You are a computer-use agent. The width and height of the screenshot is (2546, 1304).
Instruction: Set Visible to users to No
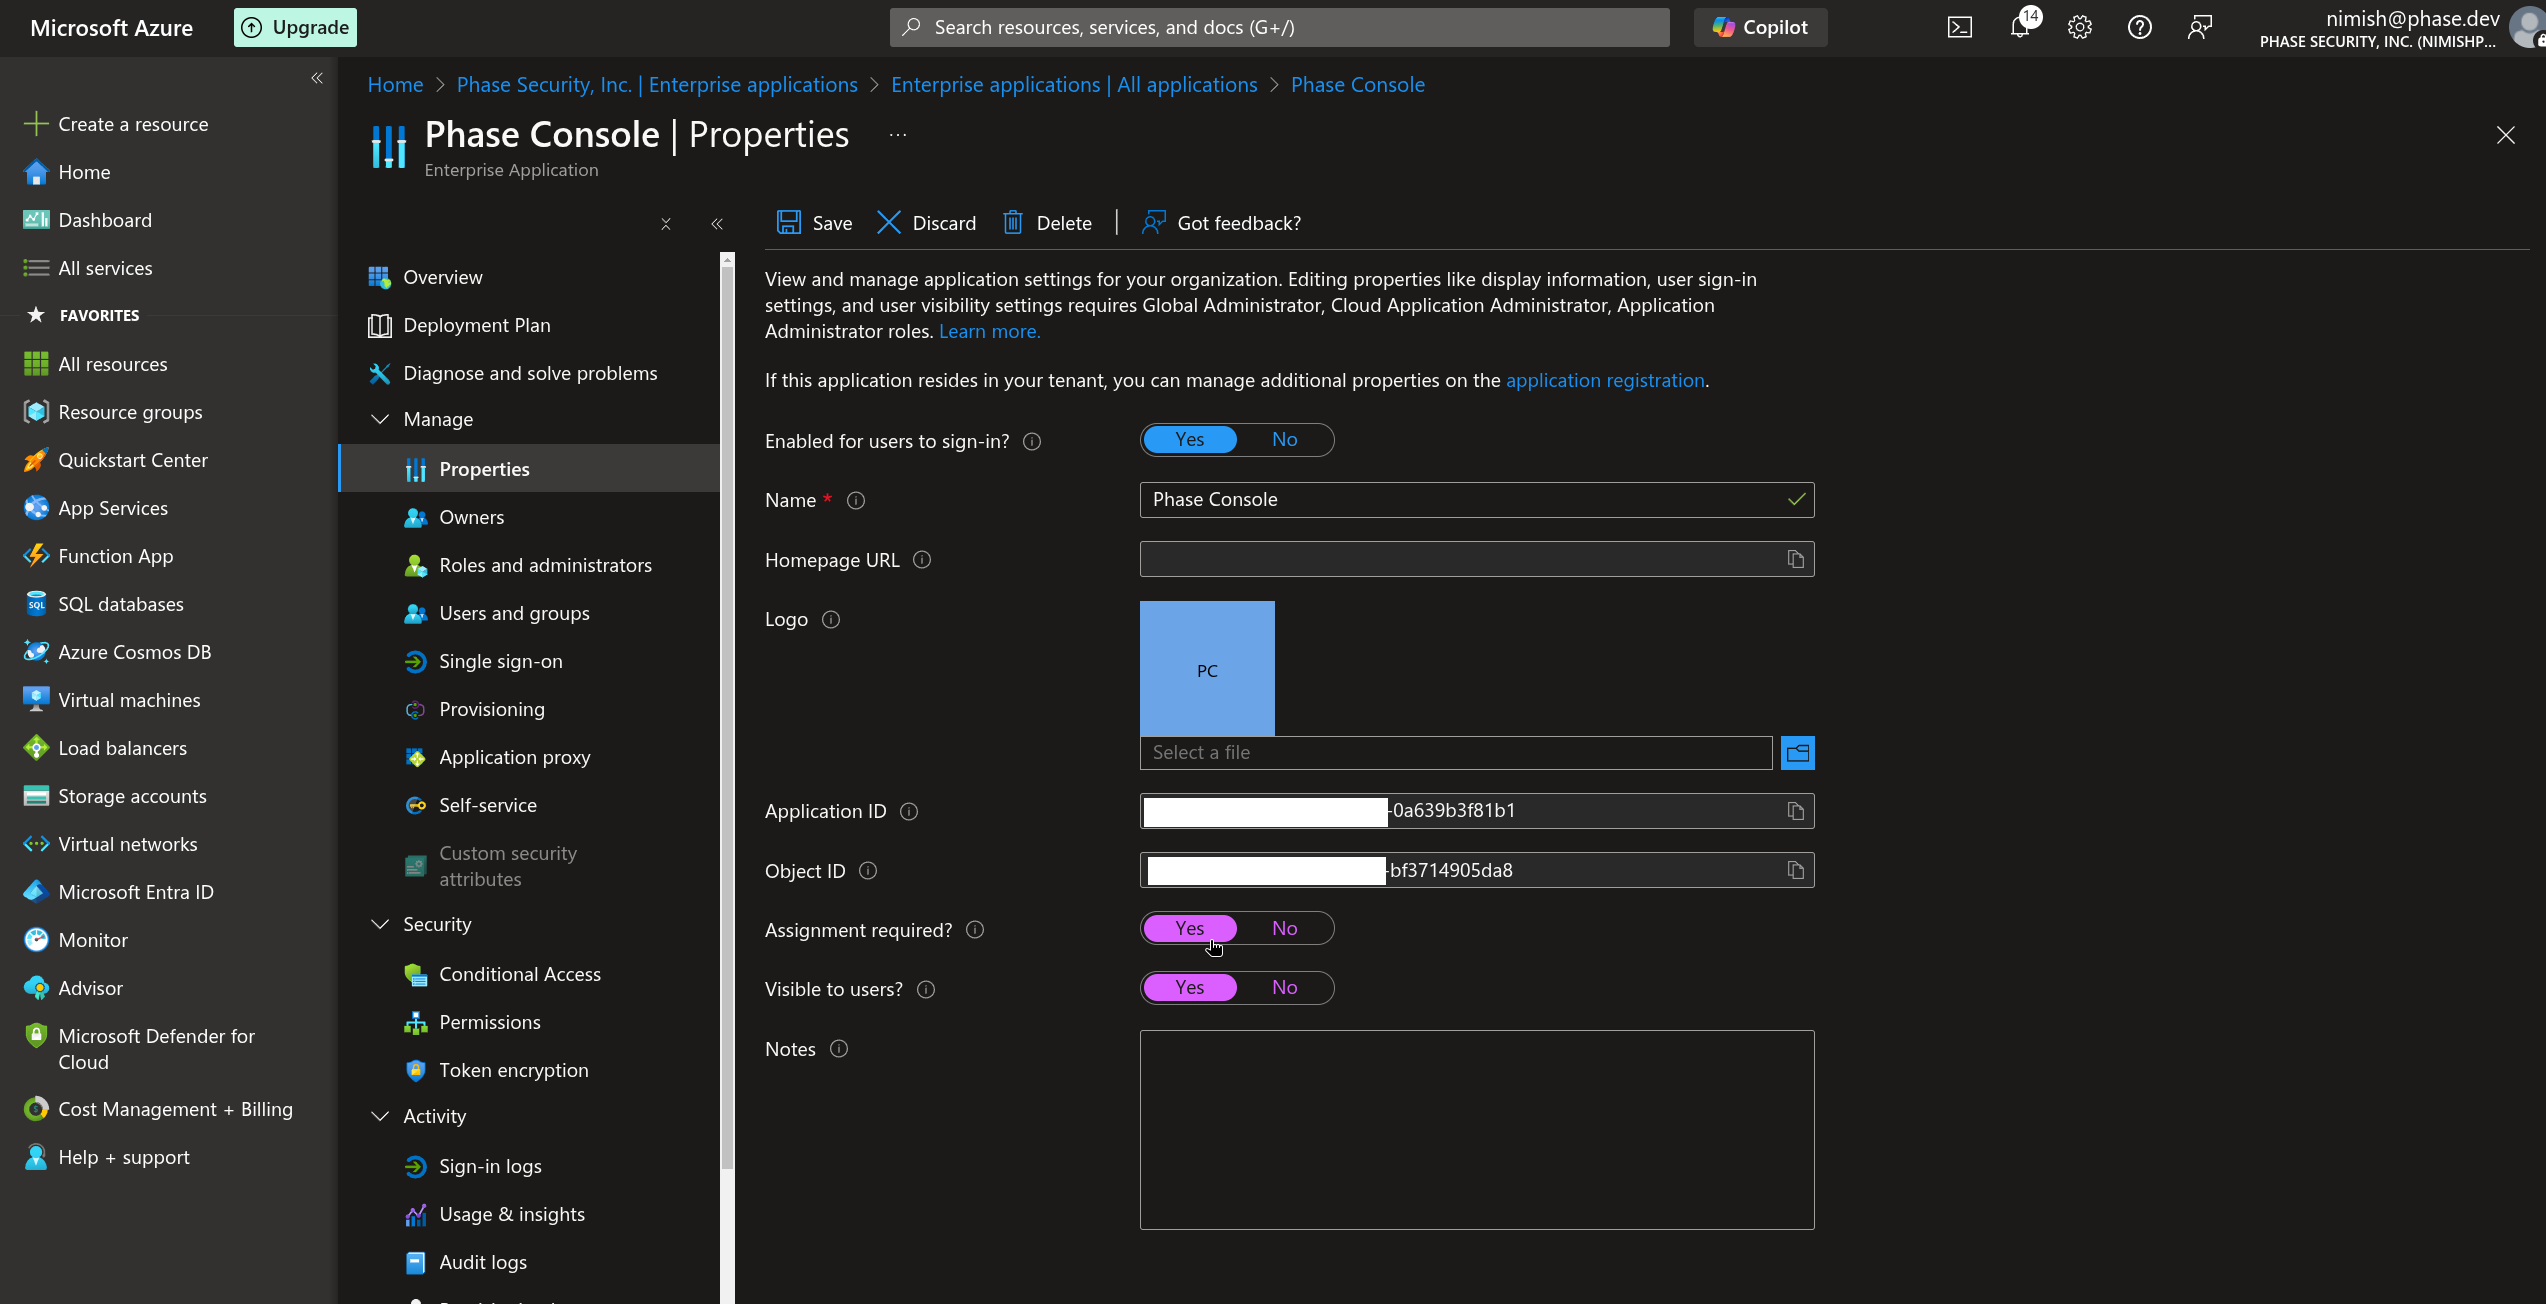1284,988
